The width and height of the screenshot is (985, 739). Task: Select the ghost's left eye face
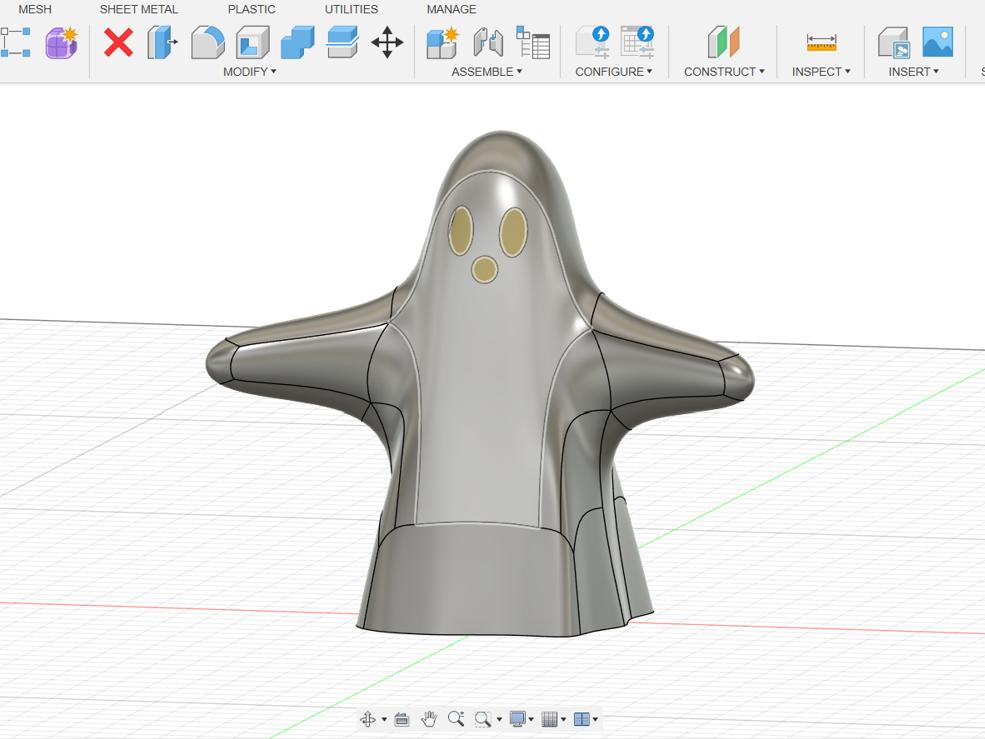pyautogui.click(x=461, y=231)
